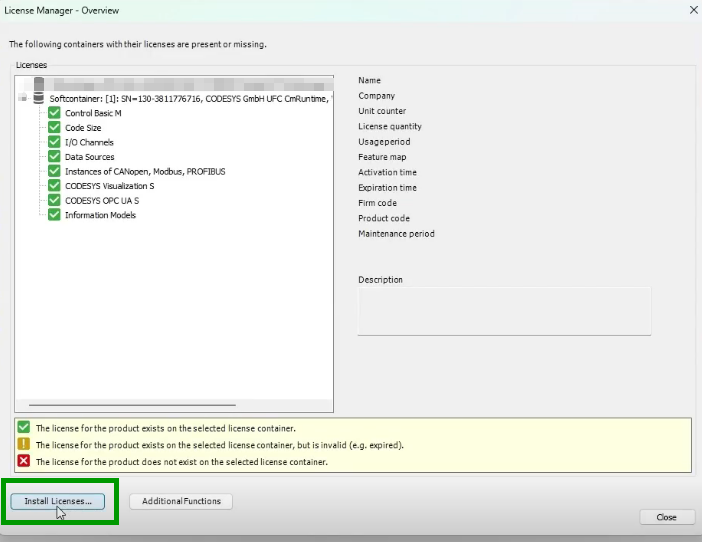Close the License Manager window with X
Viewport: 702px width, 542px height.
pos(694,10)
